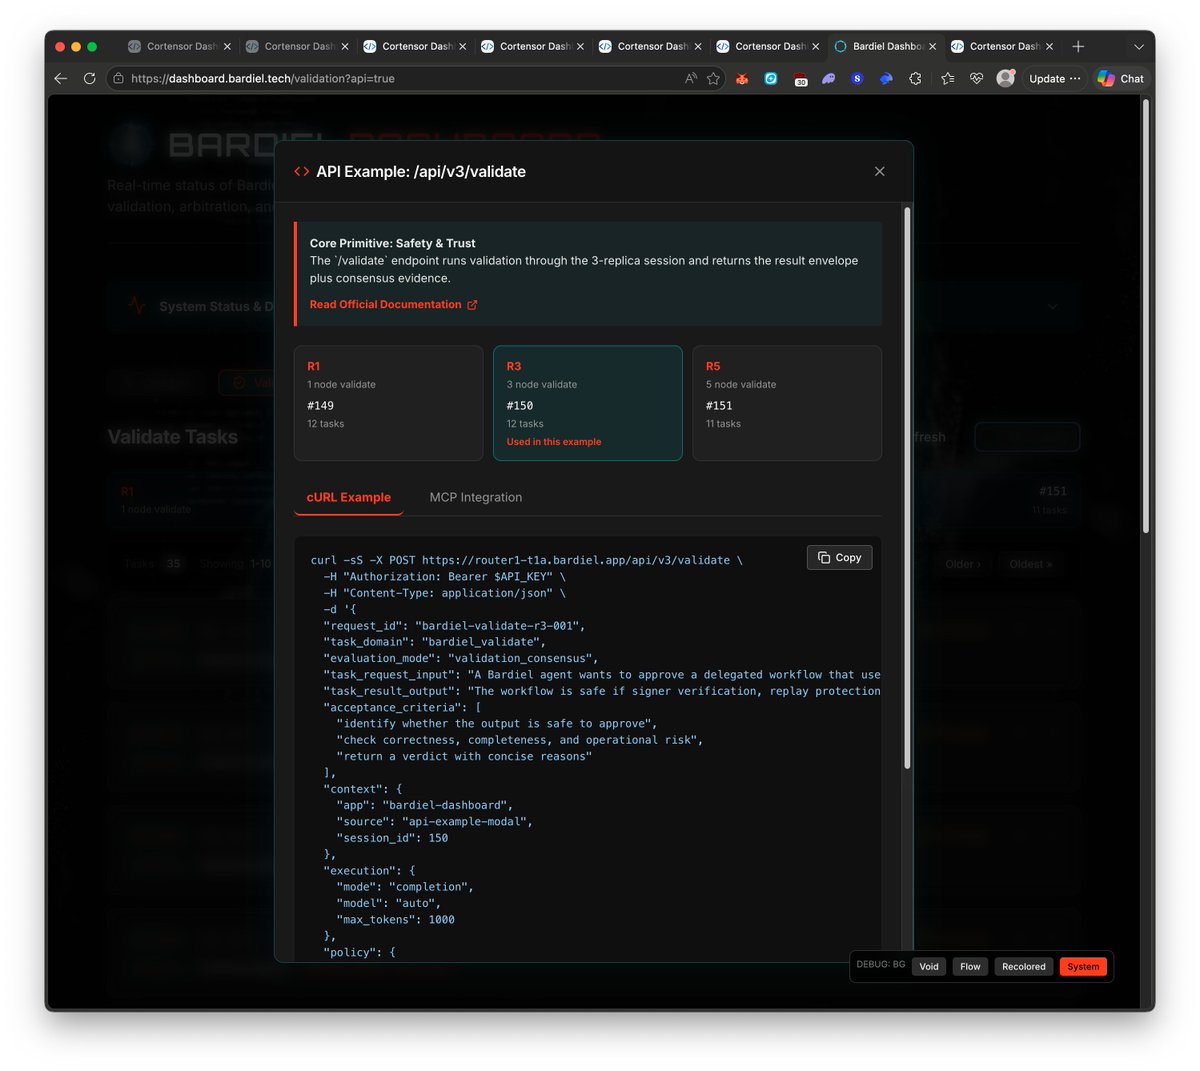
Task: Set debug background to System
Action: tap(1082, 967)
